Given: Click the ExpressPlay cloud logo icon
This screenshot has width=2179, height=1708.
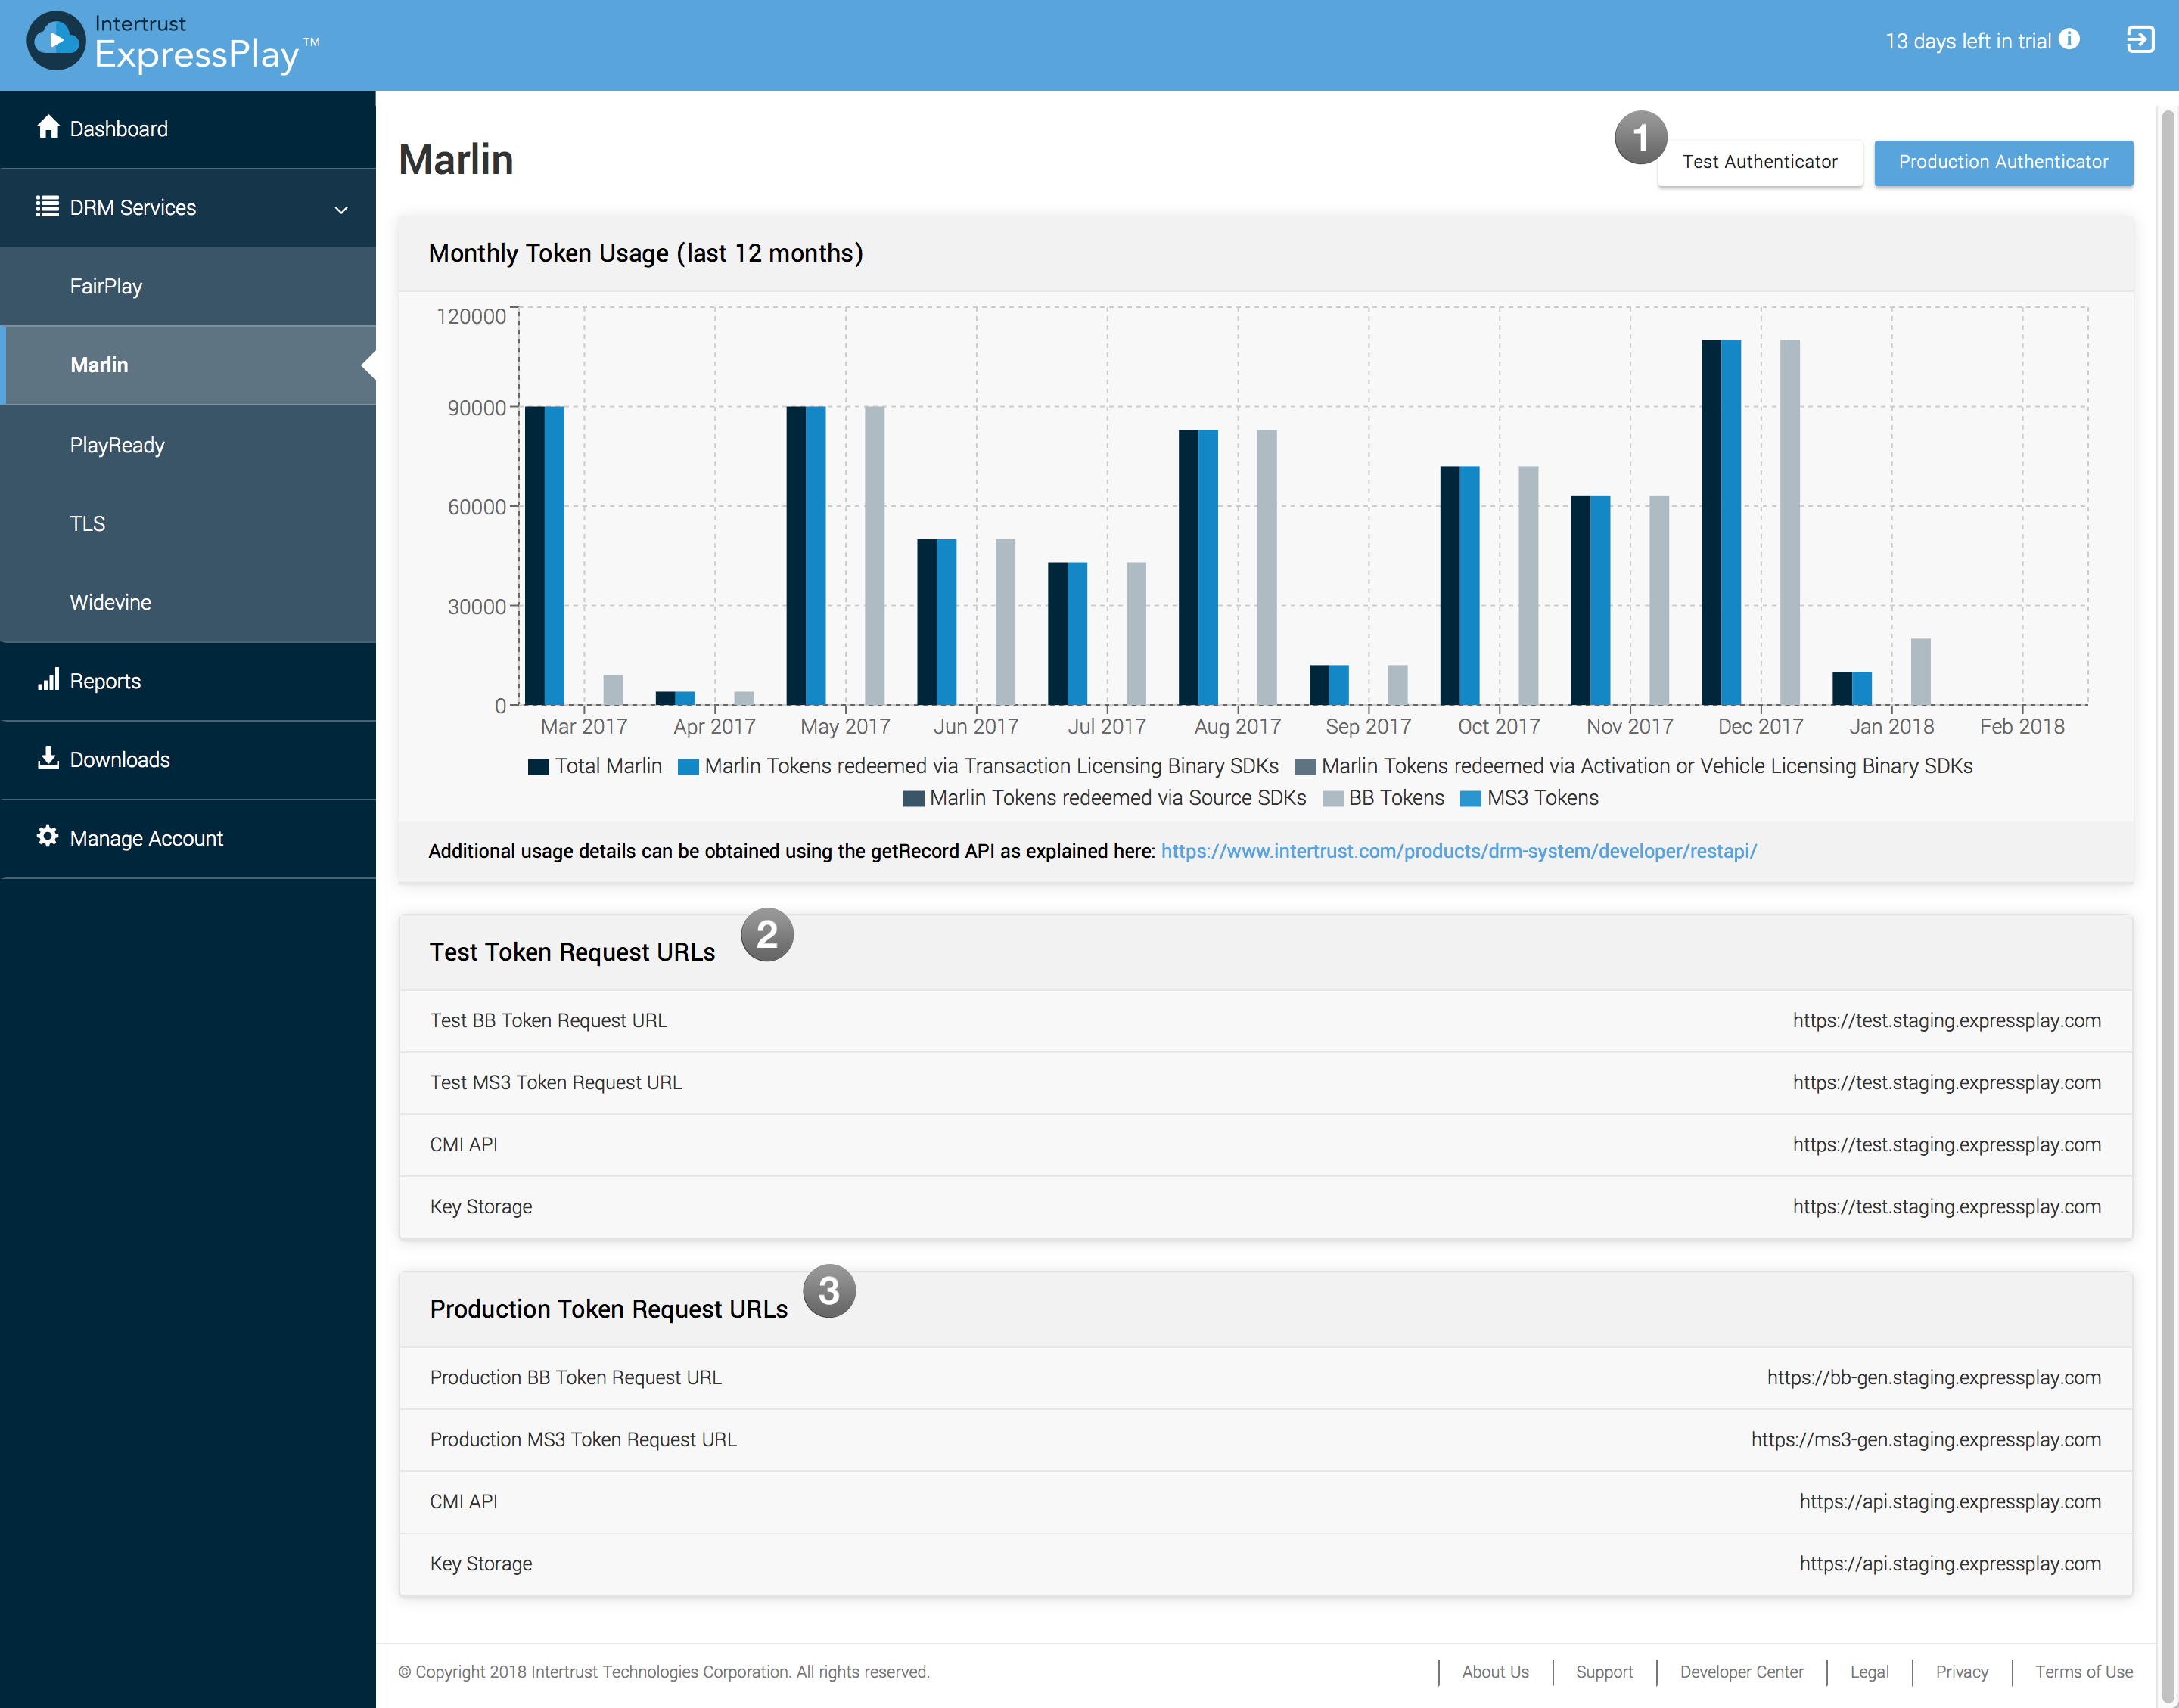Looking at the screenshot, I should coord(56,41).
